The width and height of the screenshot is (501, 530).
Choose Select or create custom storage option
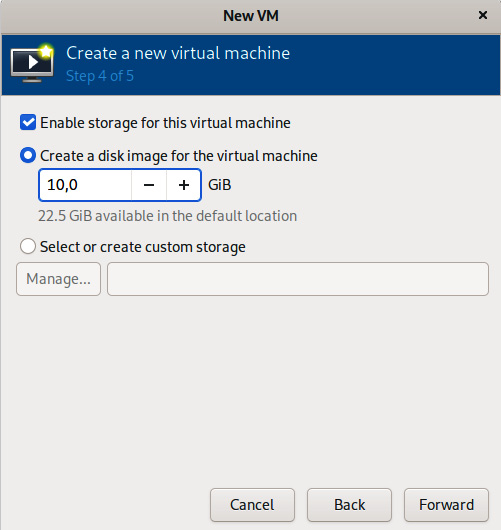[x=28, y=246]
